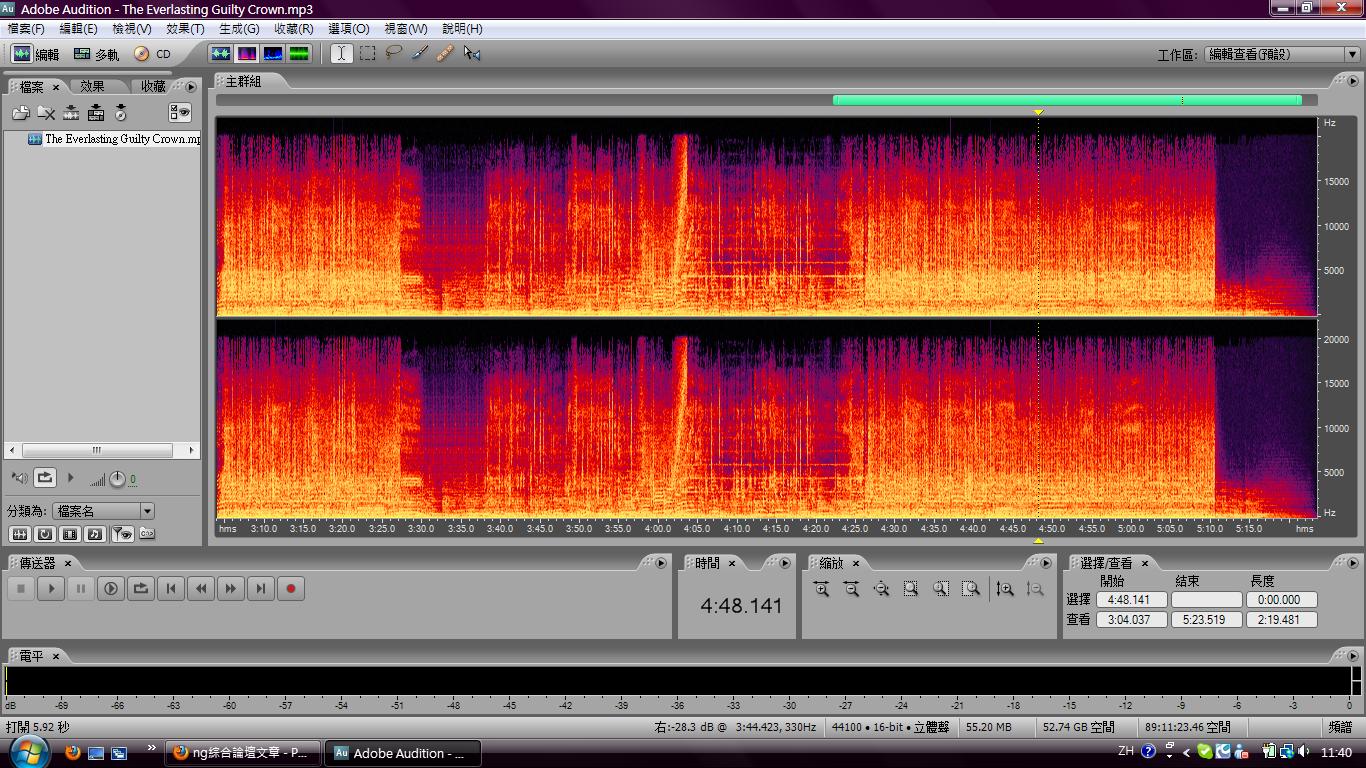Open the 效果(T) menu

pyautogui.click(x=185, y=29)
